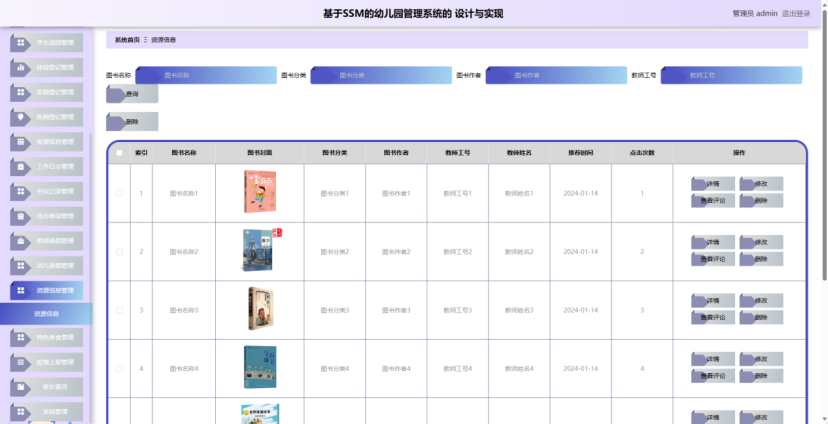Click the grid icon beside 学生成绩管理
Viewport: 828px width, 424px height.
click(21, 43)
